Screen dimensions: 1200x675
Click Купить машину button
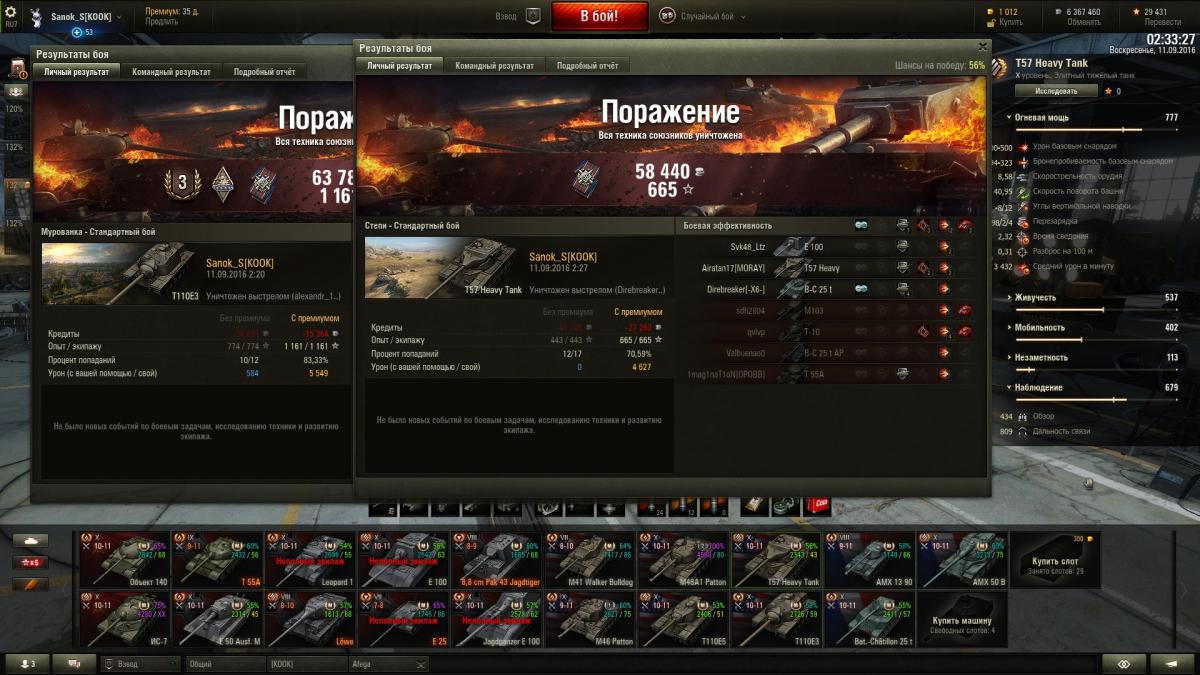pyautogui.click(x=961, y=619)
